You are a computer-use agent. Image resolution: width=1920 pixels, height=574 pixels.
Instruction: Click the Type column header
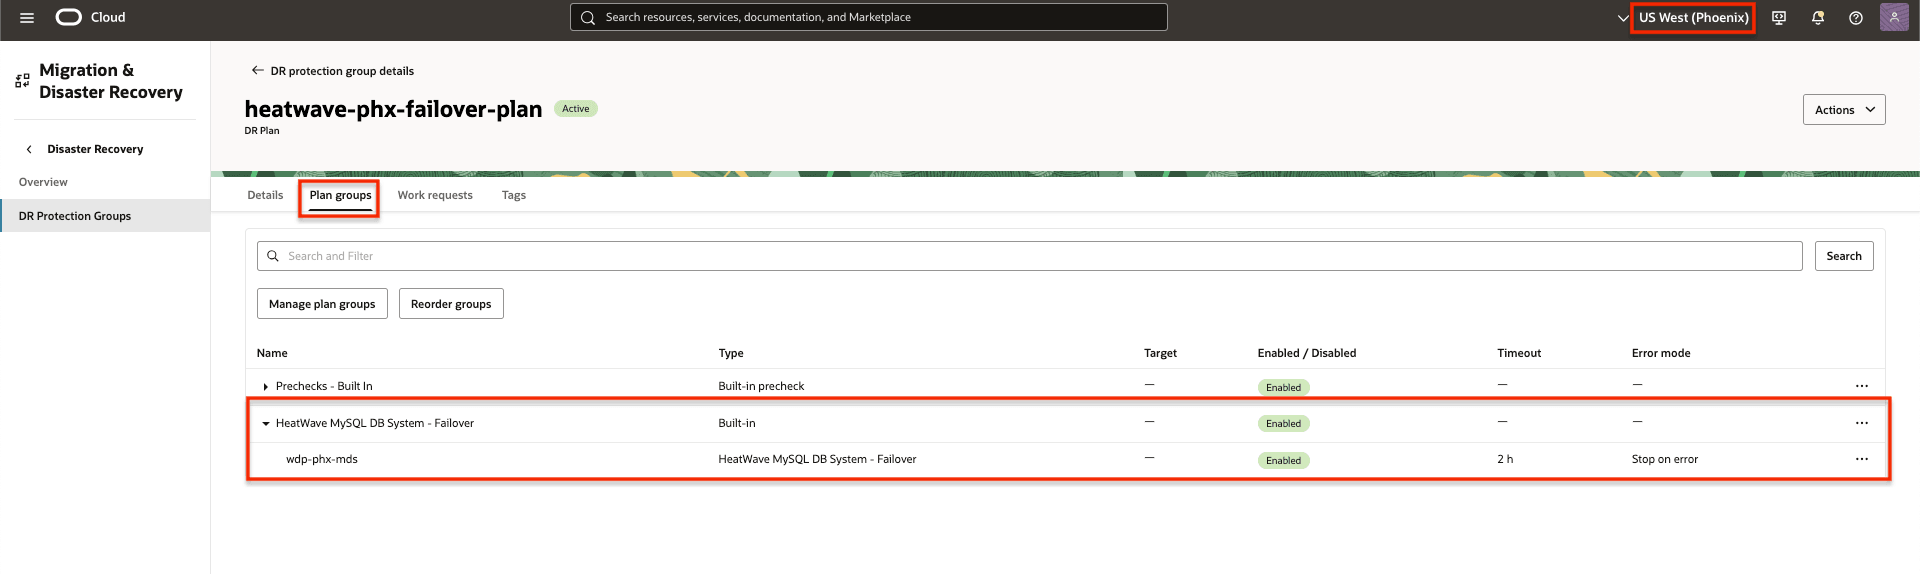(731, 353)
